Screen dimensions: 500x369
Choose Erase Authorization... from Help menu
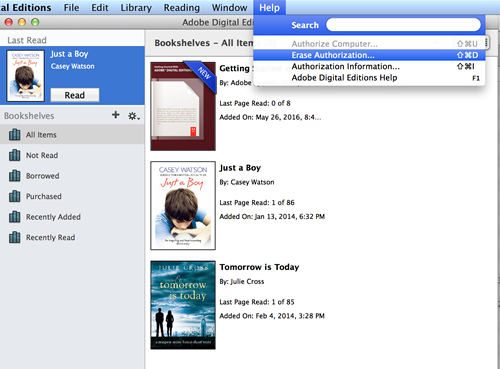click(369, 55)
